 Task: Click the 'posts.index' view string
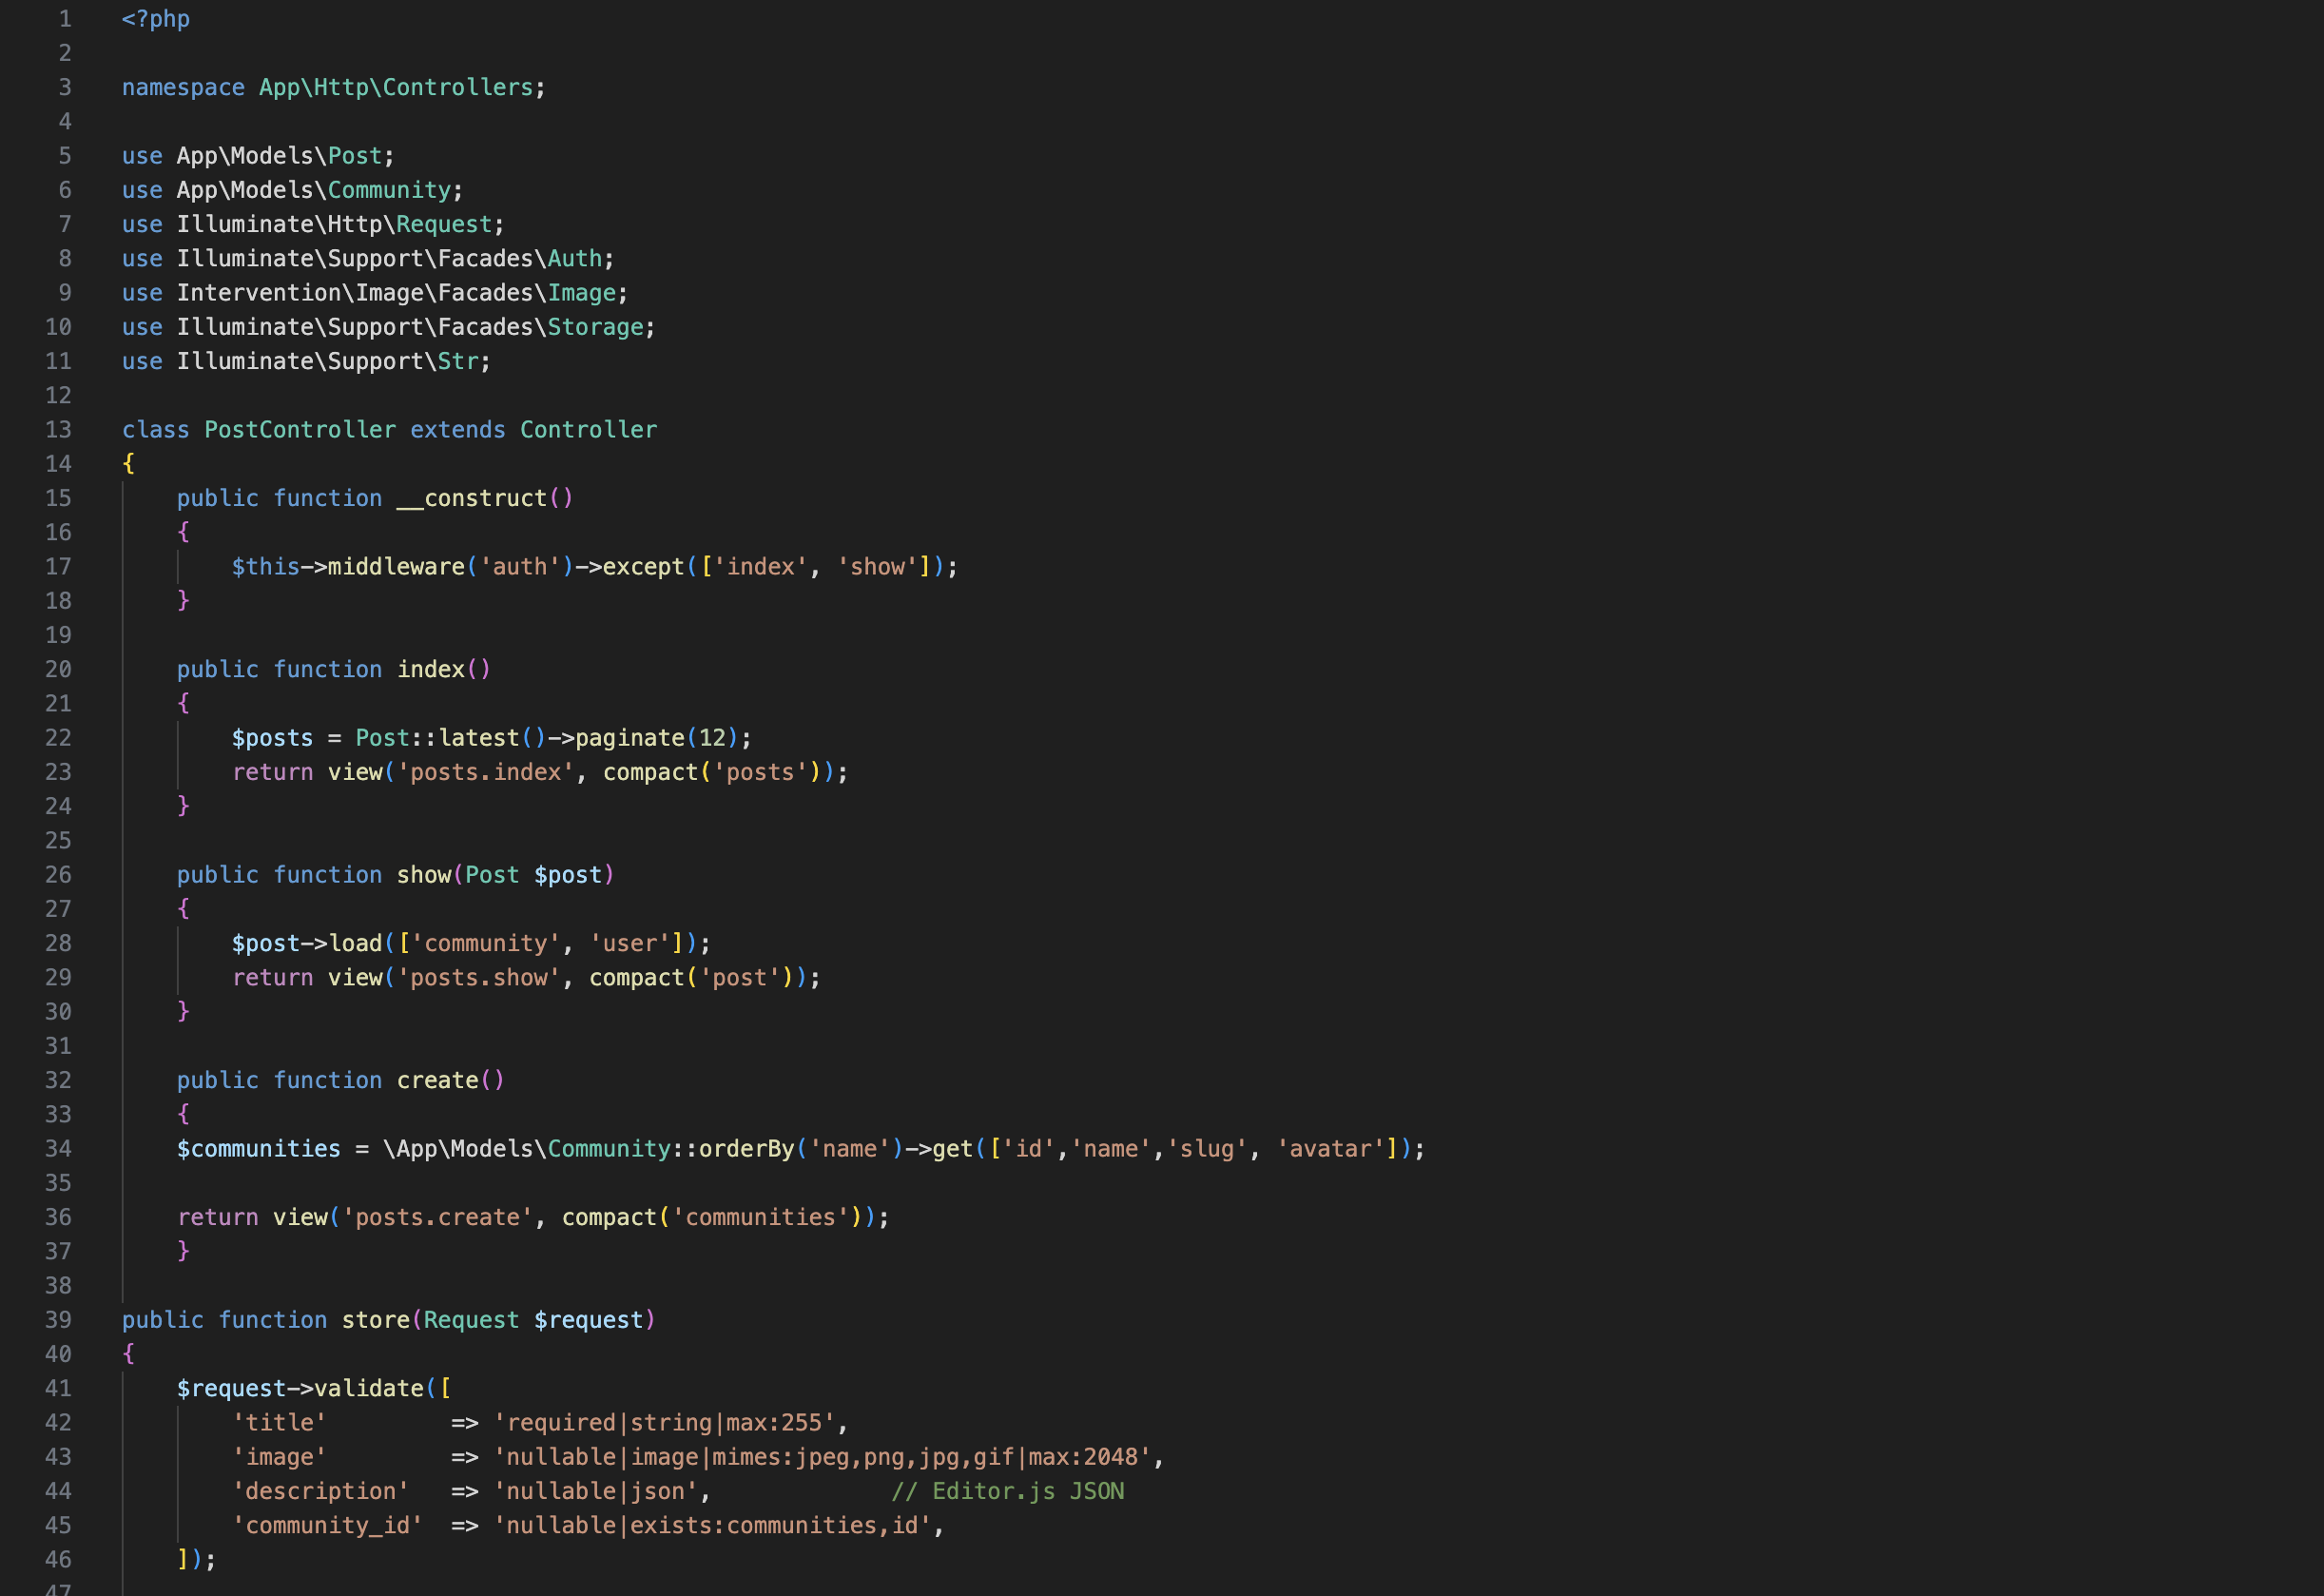486,772
